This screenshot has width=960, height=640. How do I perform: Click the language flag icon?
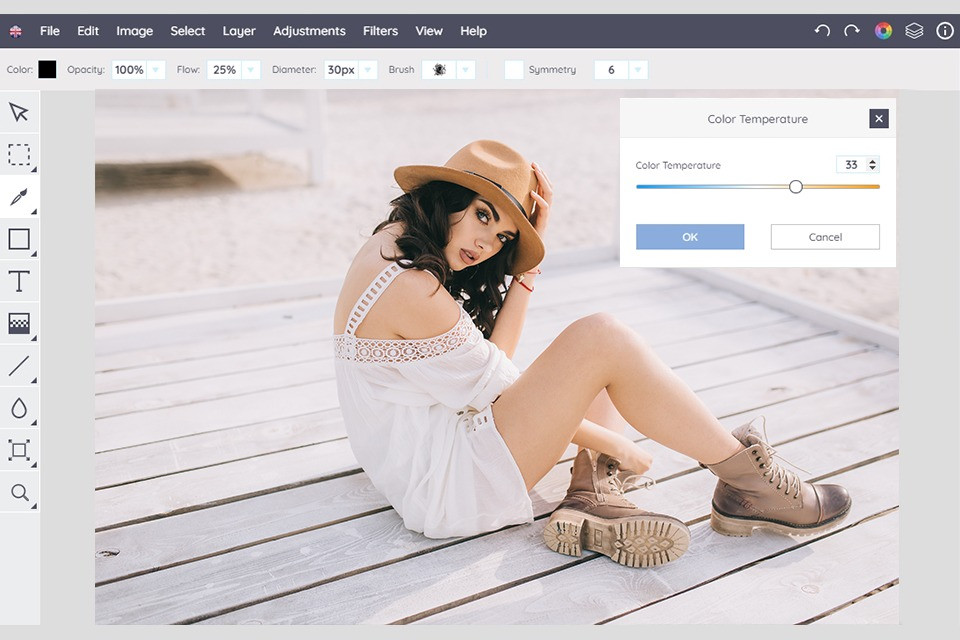(15, 31)
